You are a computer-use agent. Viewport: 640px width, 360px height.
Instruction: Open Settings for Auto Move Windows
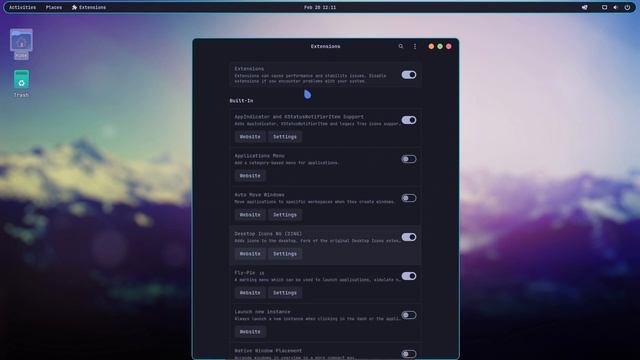(x=285, y=215)
